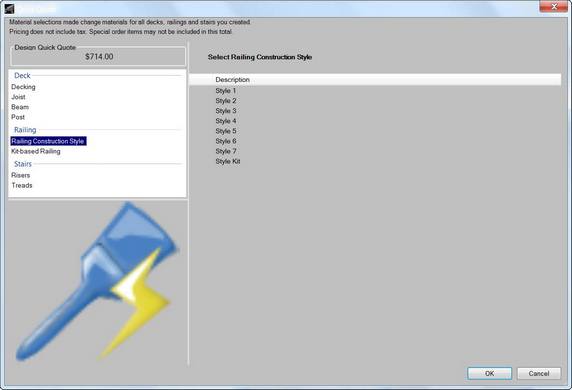Image resolution: width=572 pixels, height=390 pixels.
Task: Click the paintbrush lightning bolt image
Action: (97, 282)
